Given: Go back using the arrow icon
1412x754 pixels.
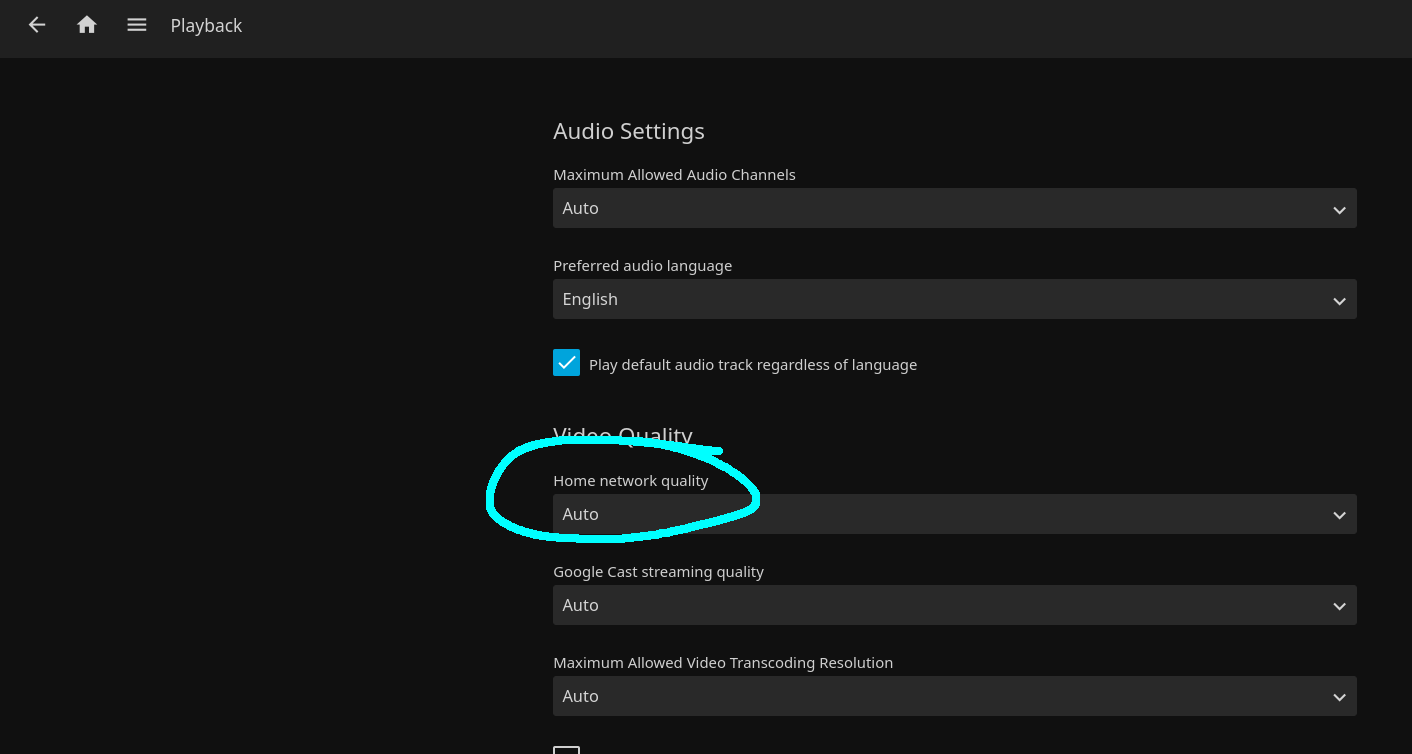Looking at the screenshot, I should pyautogui.click(x=37, y=25).
